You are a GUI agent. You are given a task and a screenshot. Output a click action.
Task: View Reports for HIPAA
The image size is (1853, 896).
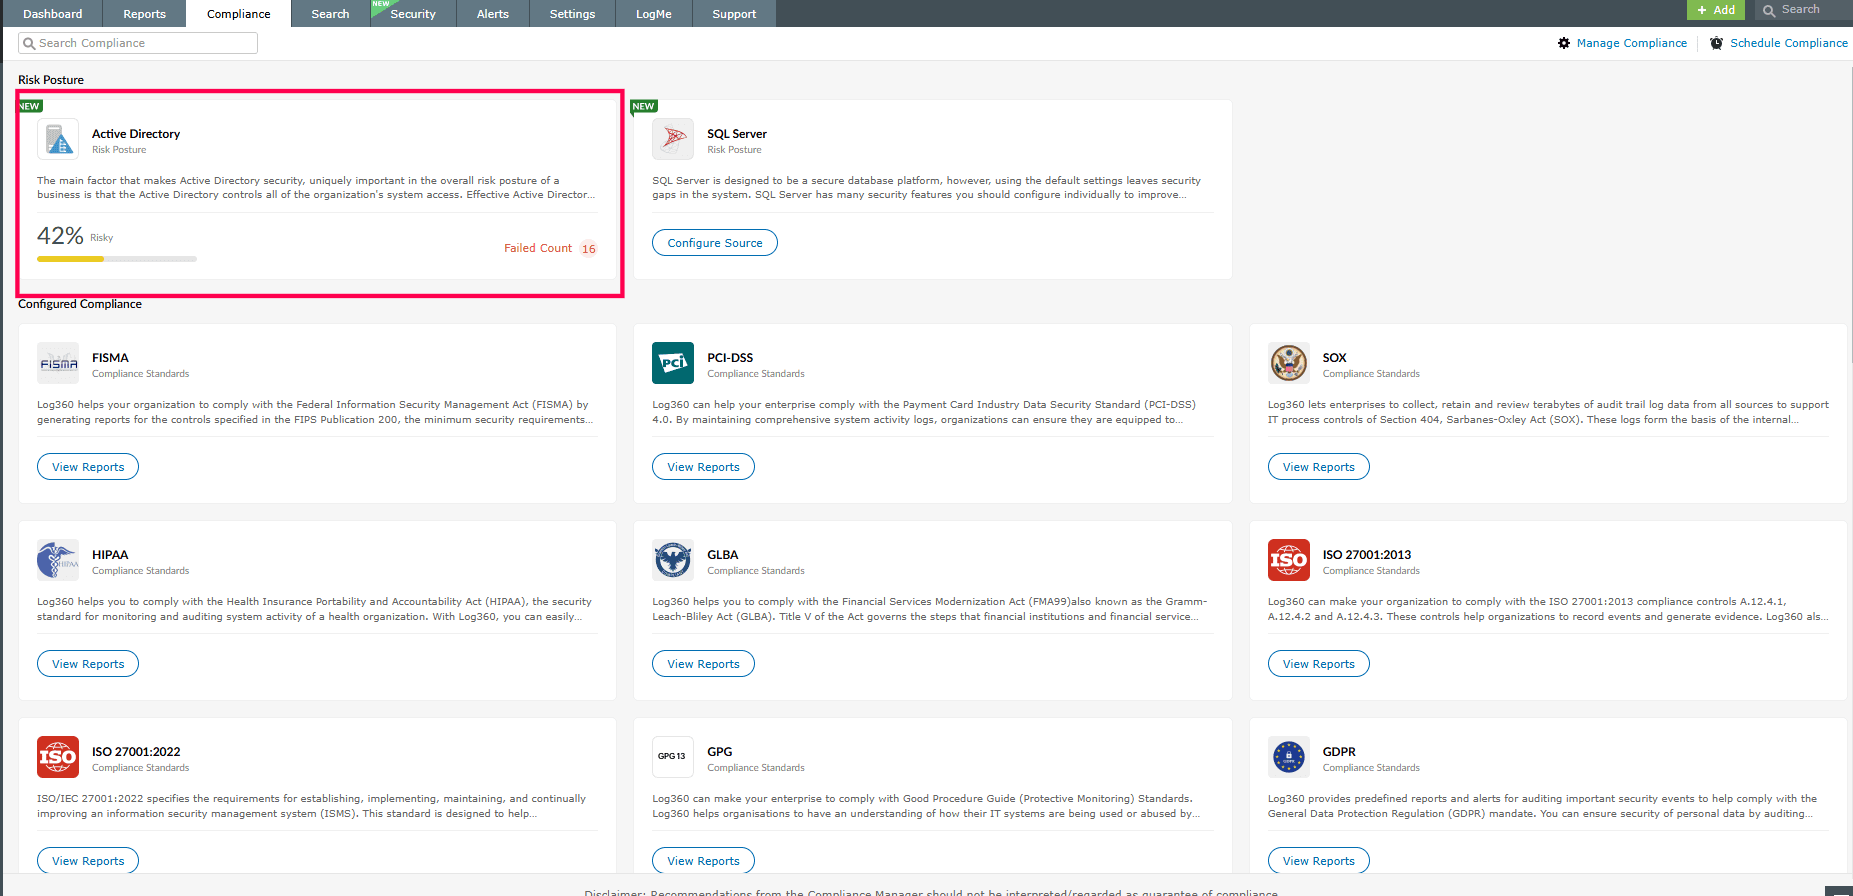point(88,664)
